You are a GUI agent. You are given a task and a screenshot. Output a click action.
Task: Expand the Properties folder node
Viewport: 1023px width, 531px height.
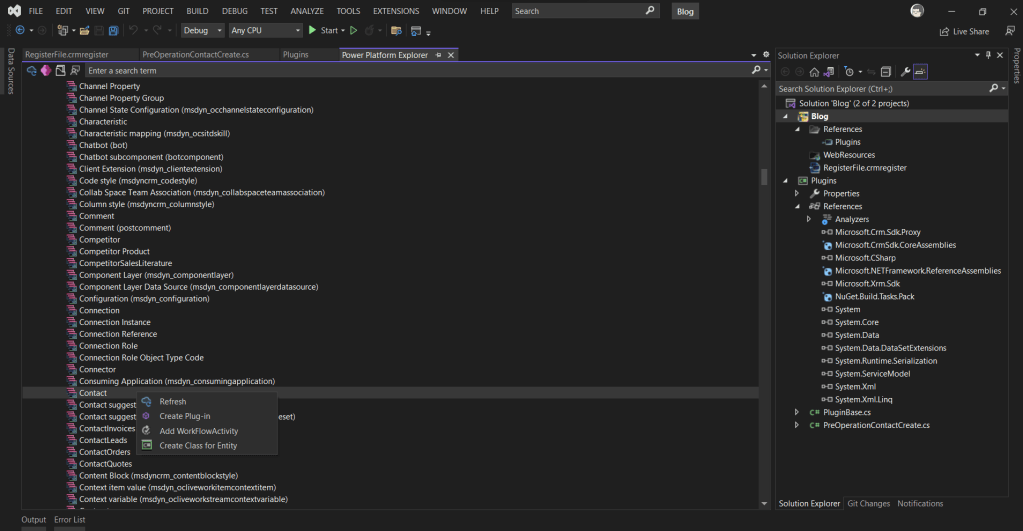(x=797, y=194)
